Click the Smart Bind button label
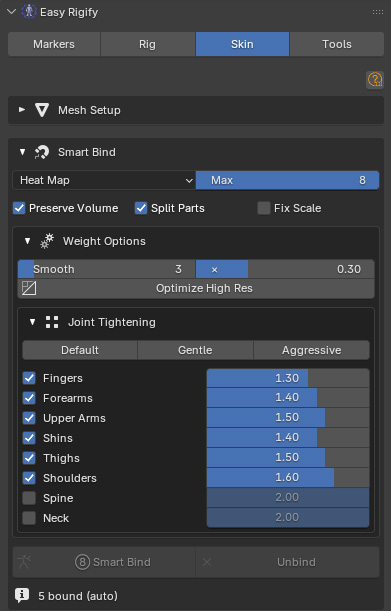The image size is (391, 611). (122, 562)
